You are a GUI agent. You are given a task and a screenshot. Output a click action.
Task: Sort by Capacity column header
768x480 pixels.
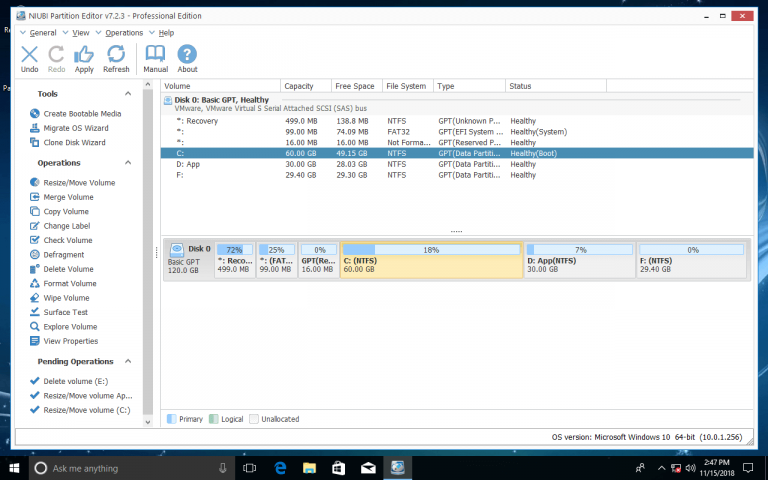(x=306, y=86)
